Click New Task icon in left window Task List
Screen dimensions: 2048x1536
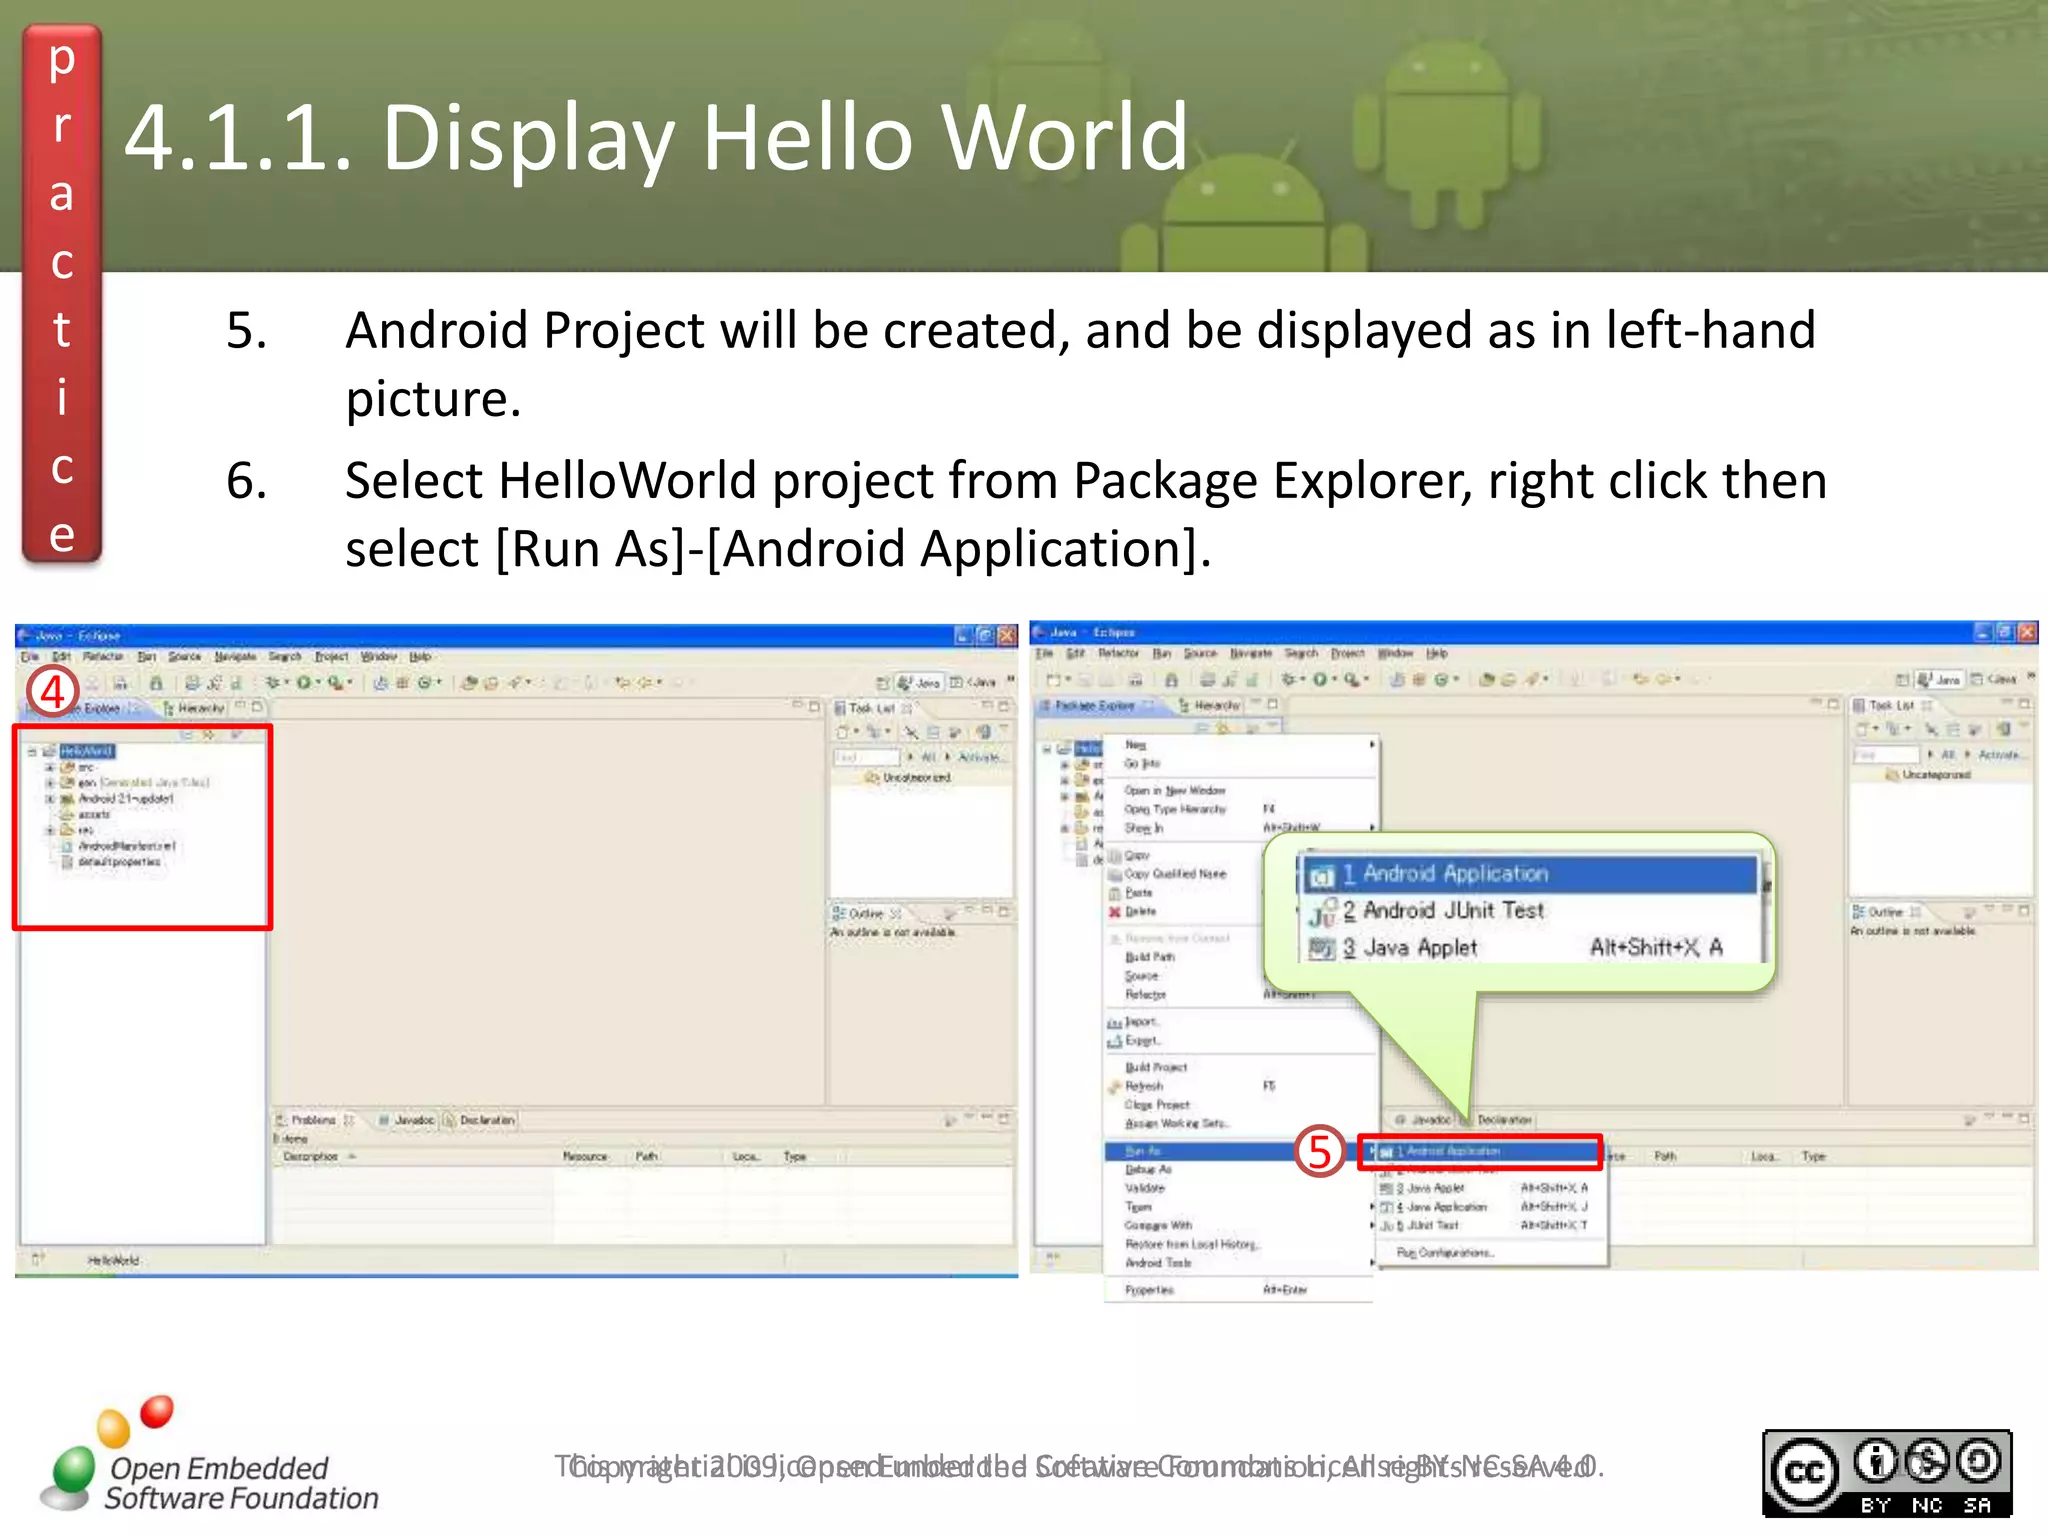[x=843, y=733]
